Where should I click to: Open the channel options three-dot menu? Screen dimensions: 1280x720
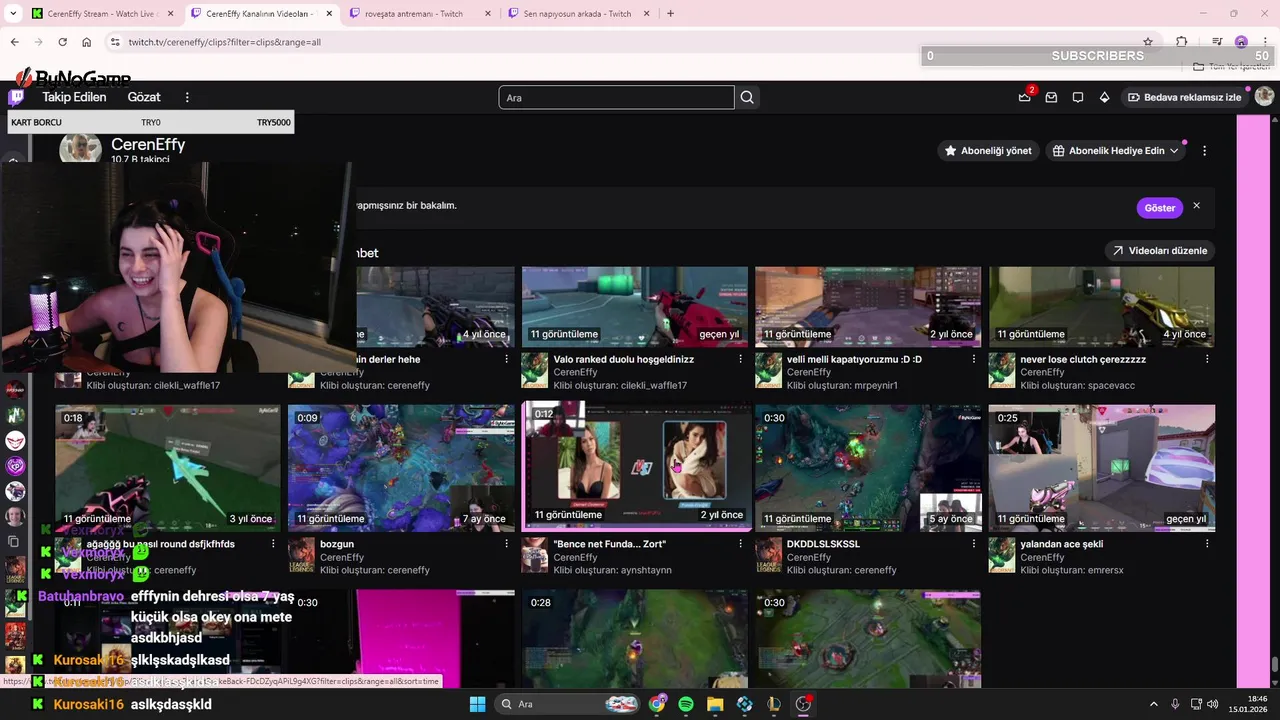1204,151
